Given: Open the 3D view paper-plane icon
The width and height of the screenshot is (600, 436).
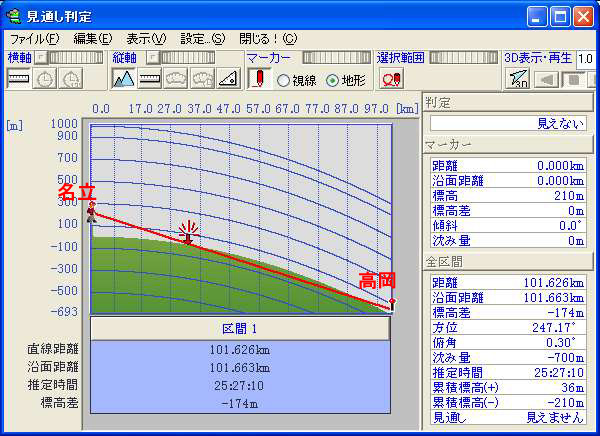Looking at the screenshot, I should 518,79.
